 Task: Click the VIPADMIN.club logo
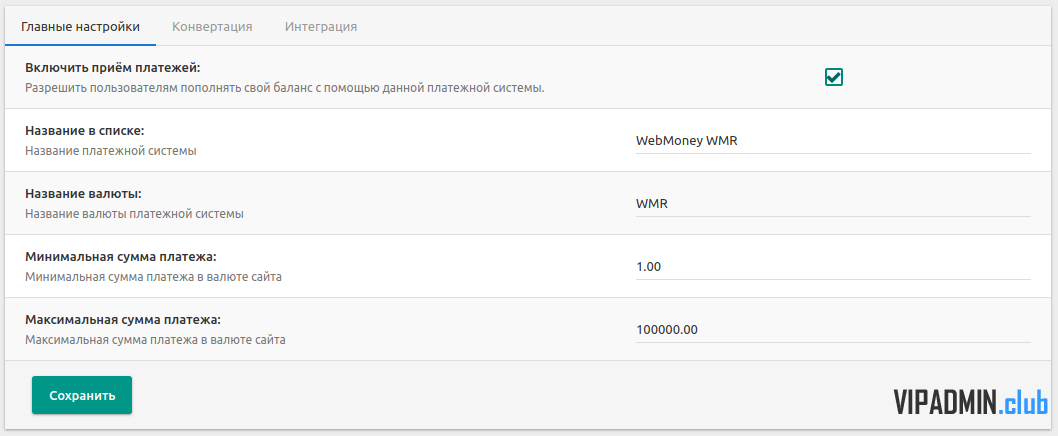971,402
